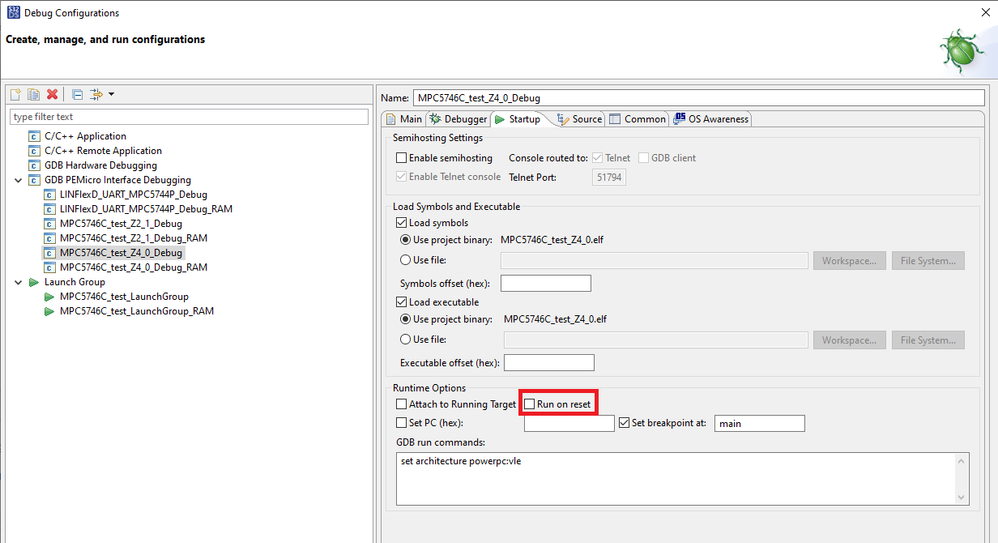
Task: Open filter options dropdown arrow
Action: coord(111,94)
